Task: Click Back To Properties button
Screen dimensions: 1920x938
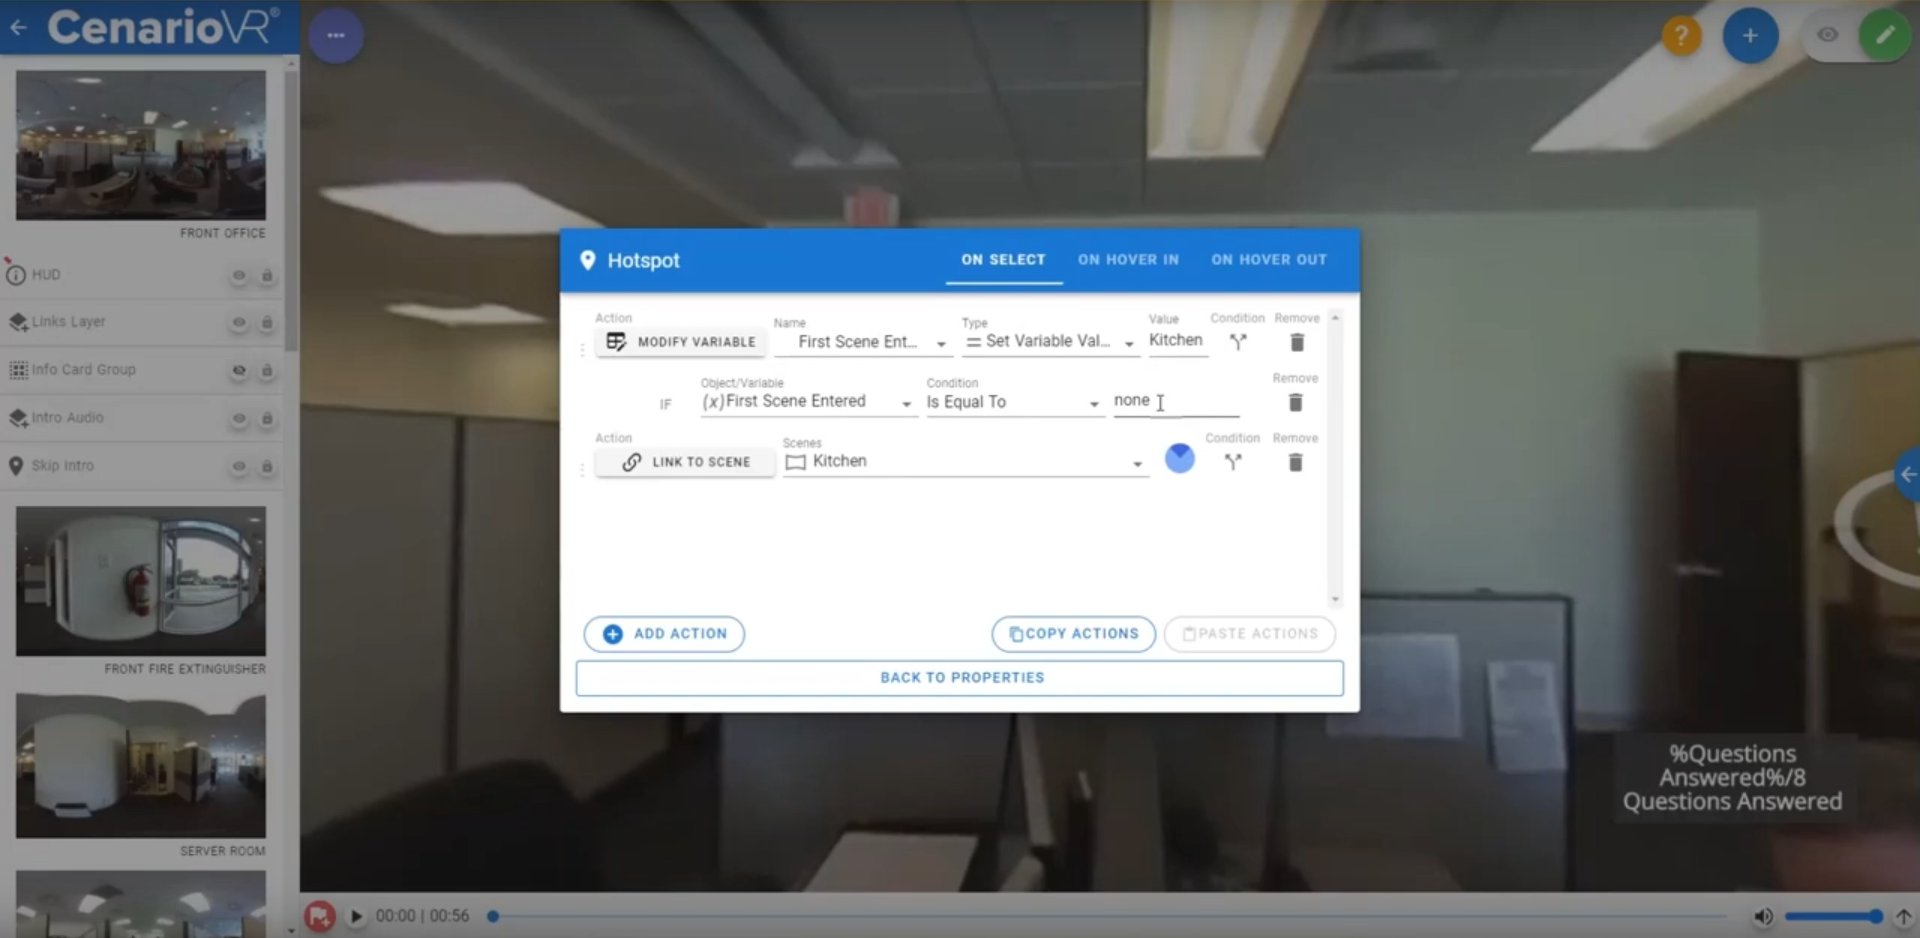Action: (960, 678)
